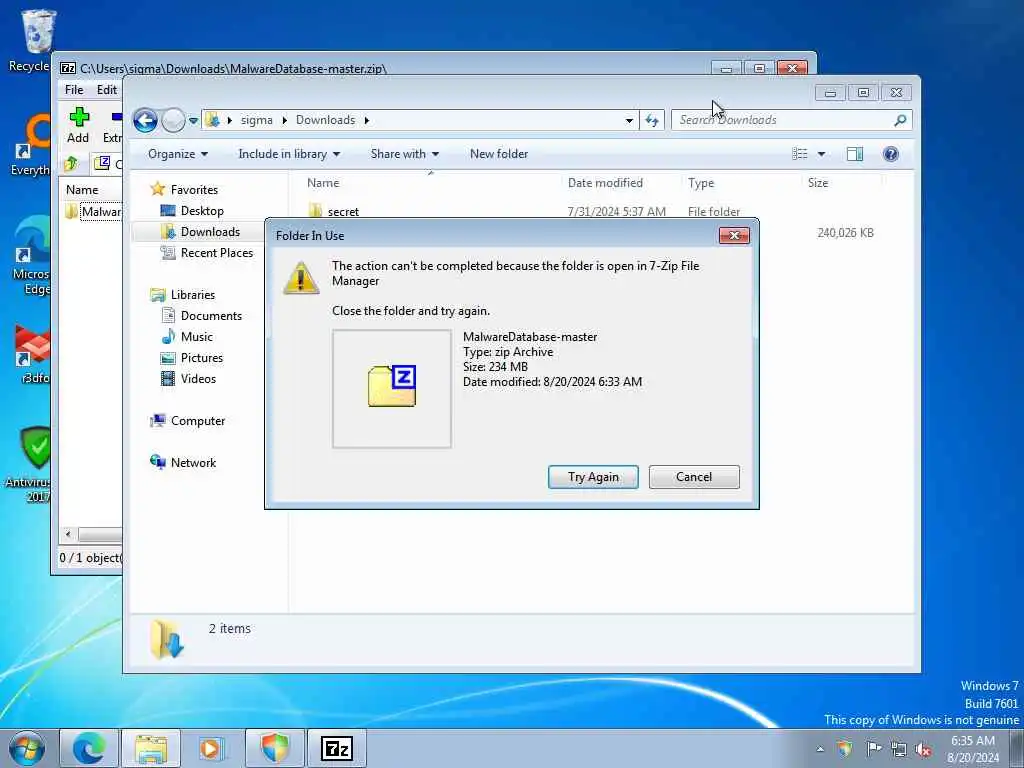Click 7-Zip's up one level folder icon
This screenshot has width=1024, height=768.
point(71,163)
